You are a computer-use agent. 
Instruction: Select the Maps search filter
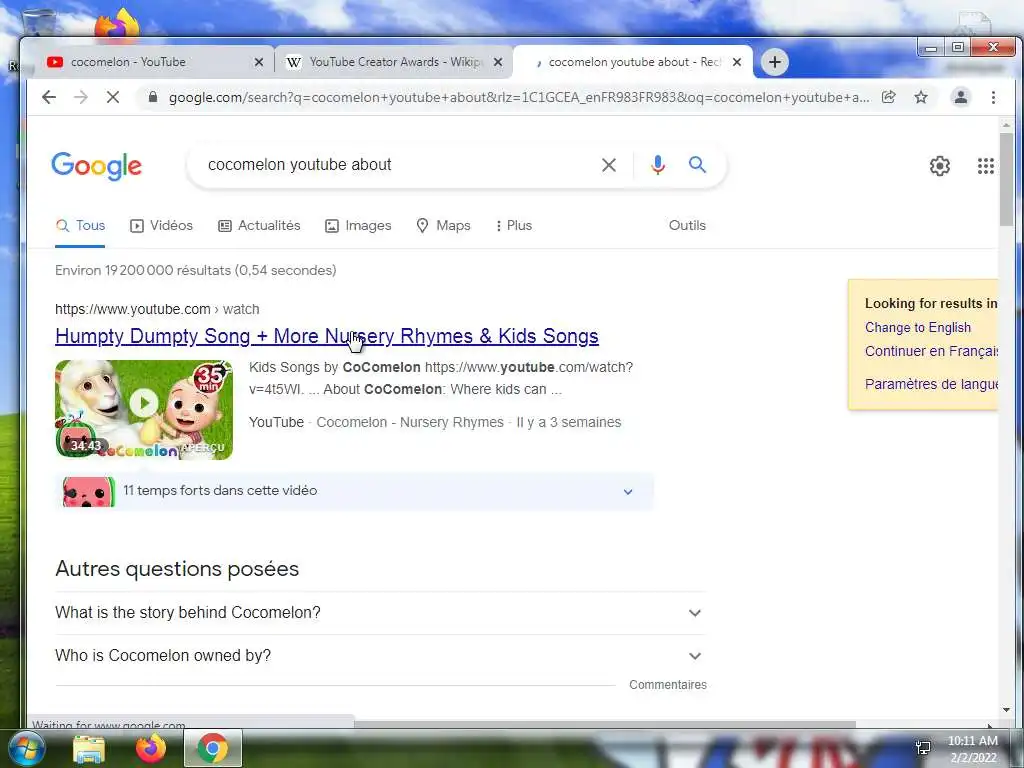coord(443,226)
